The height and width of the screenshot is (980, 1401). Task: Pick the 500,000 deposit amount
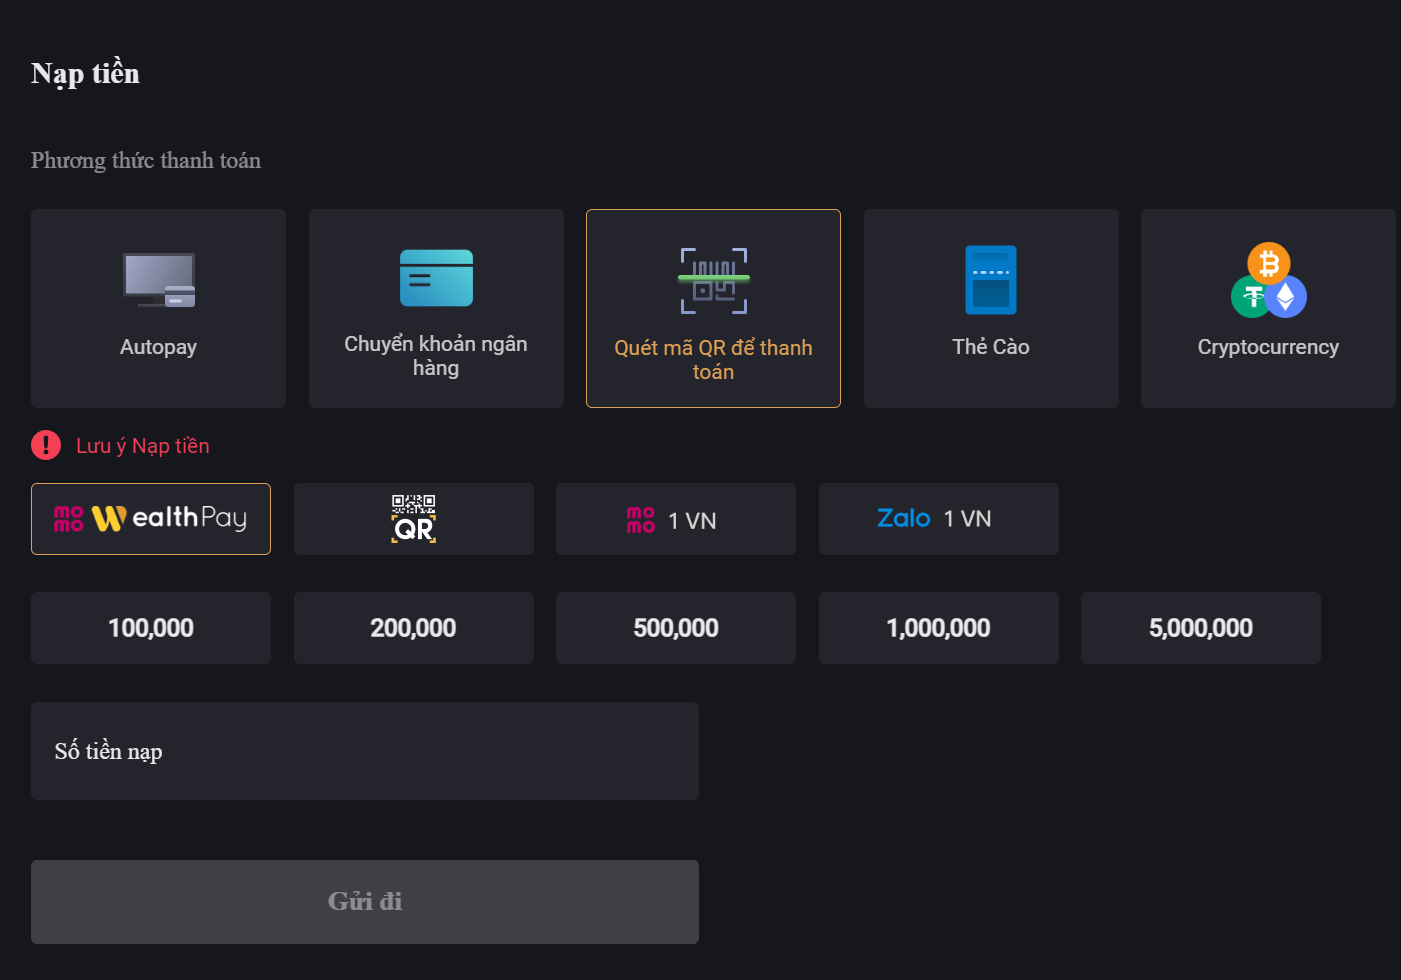click(x=676, y=628)
